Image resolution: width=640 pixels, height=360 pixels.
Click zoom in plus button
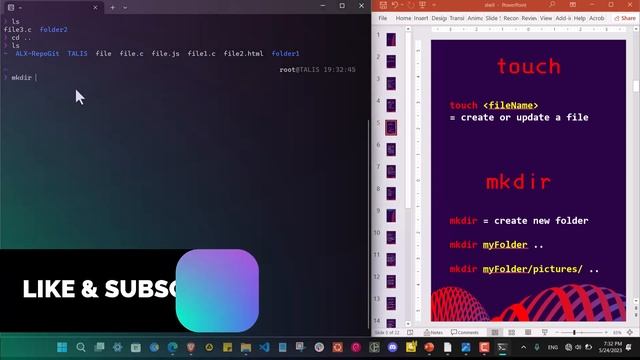[x=606, y=333]
